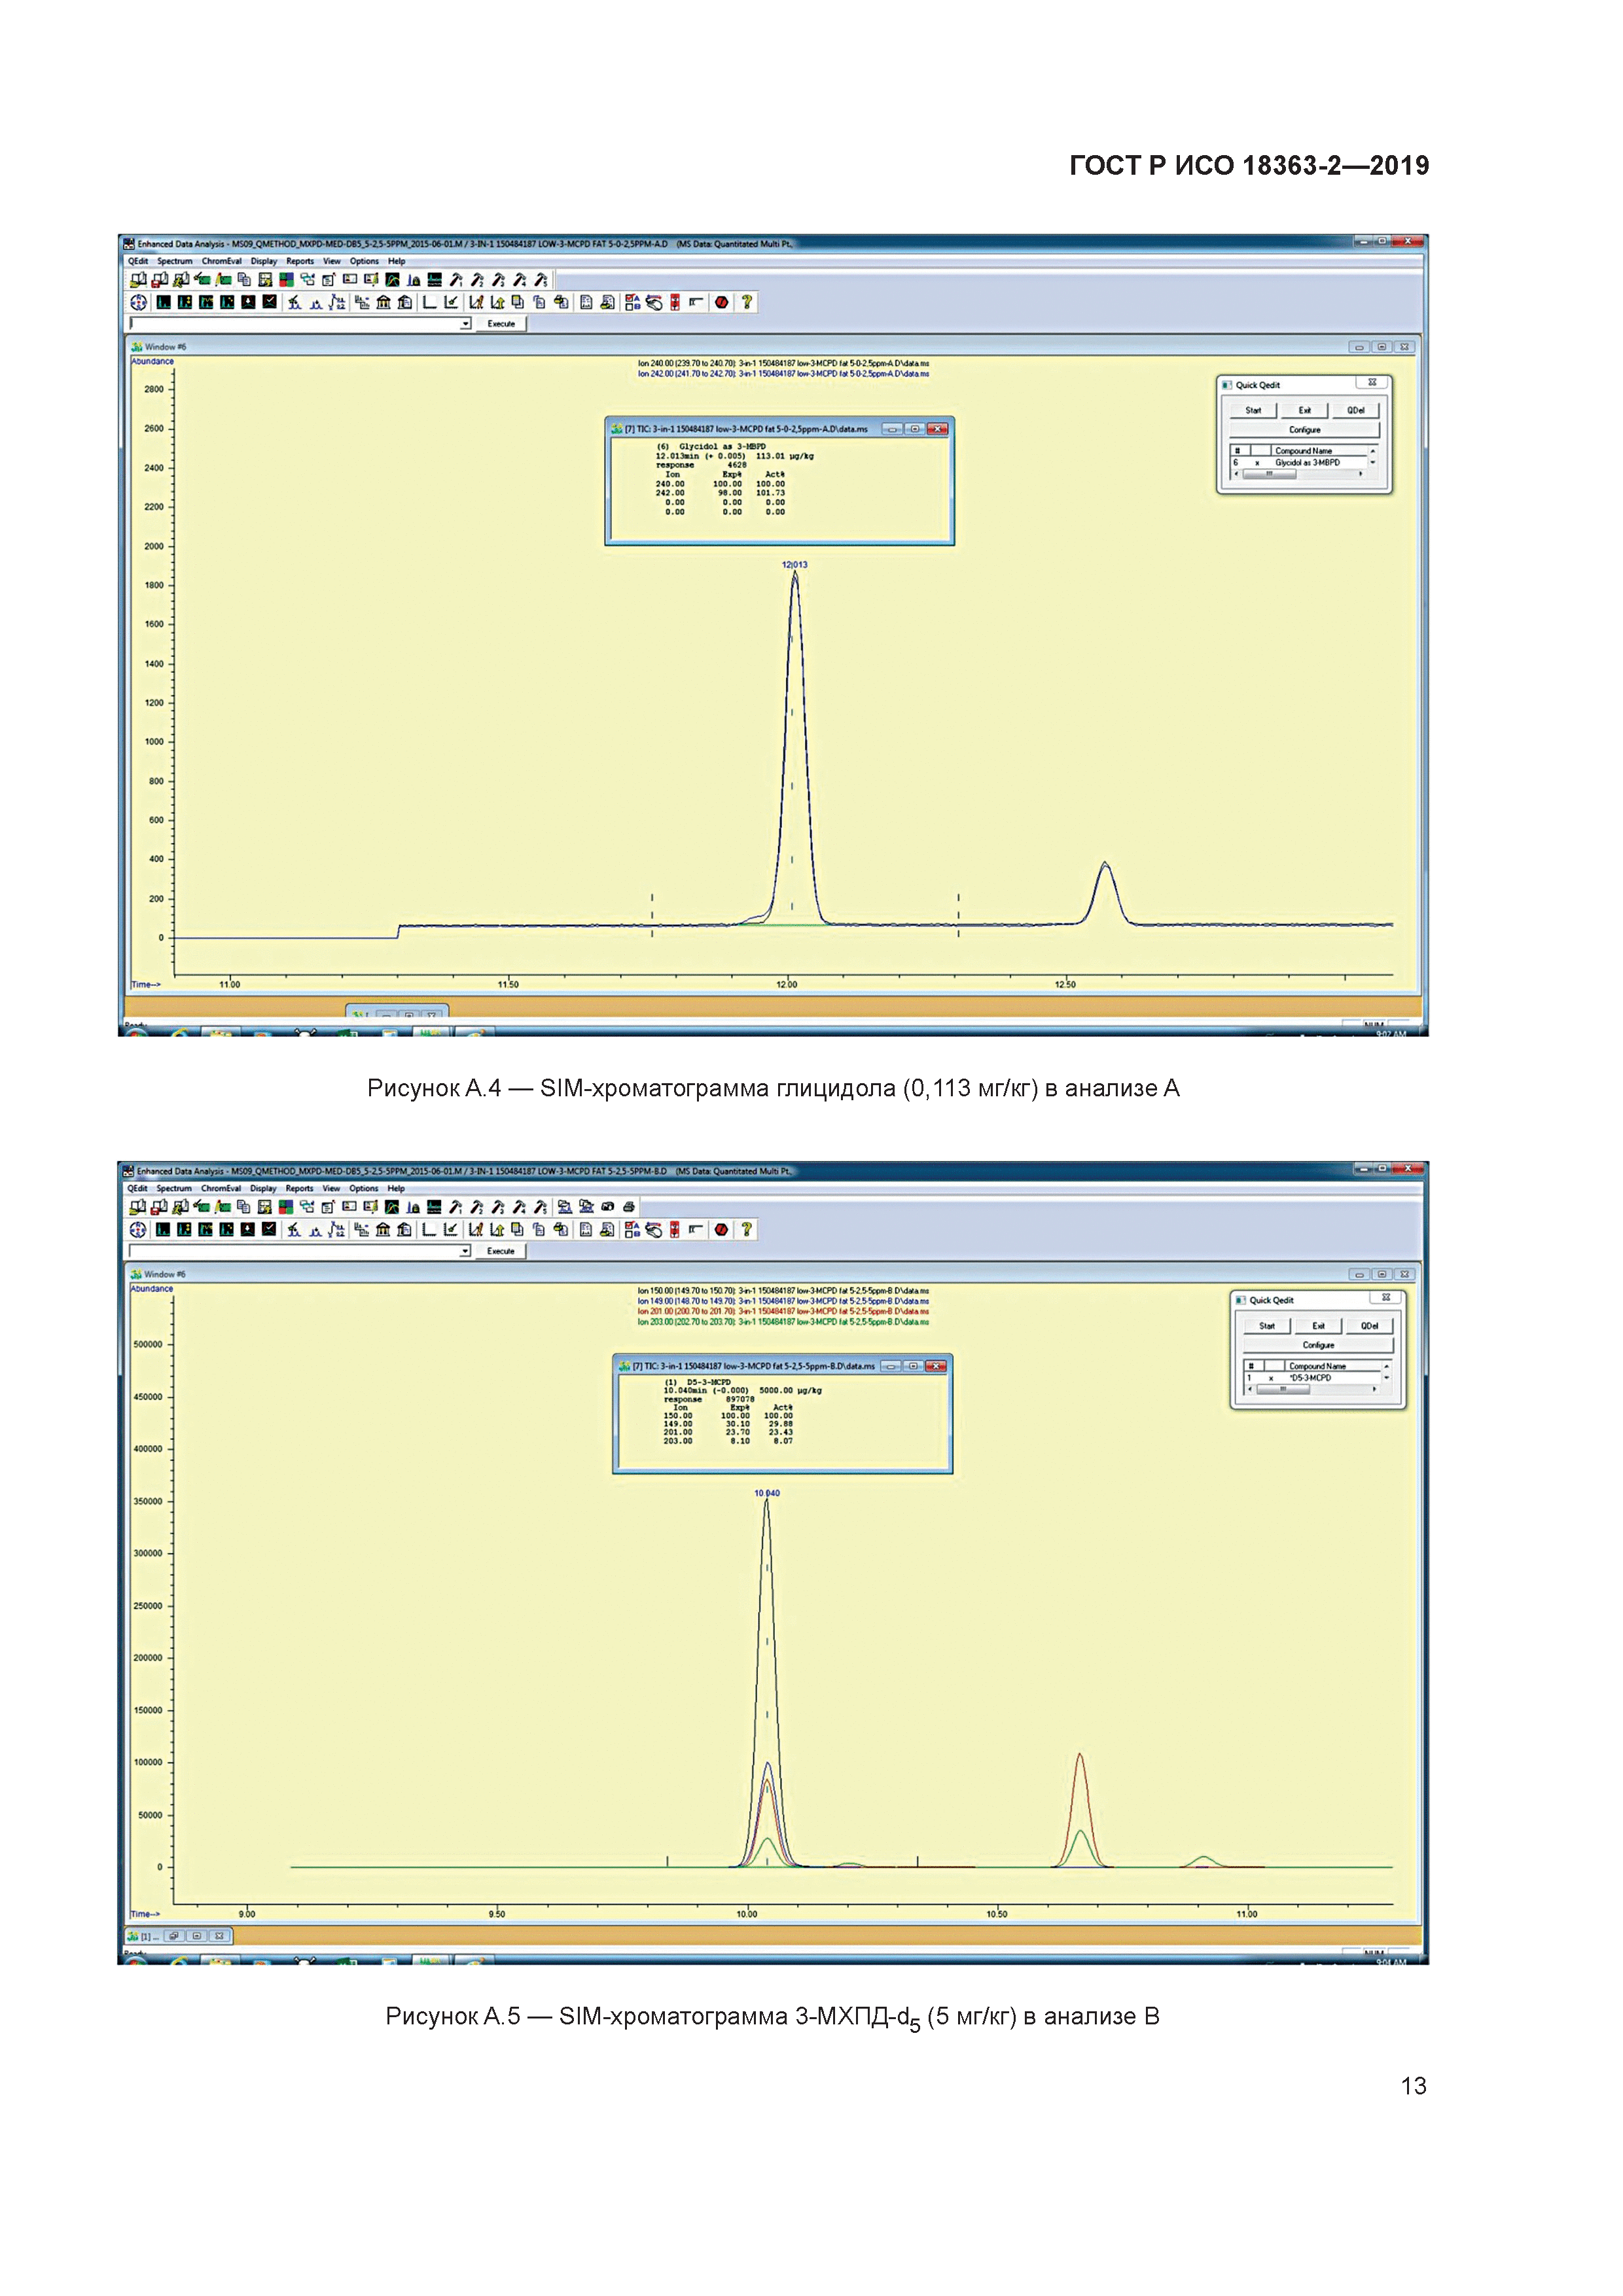Screen dimensions: 1623x2296
Task: Click the mouse pointer icon in the lower window toolbar
Action: pos(654,1230)
